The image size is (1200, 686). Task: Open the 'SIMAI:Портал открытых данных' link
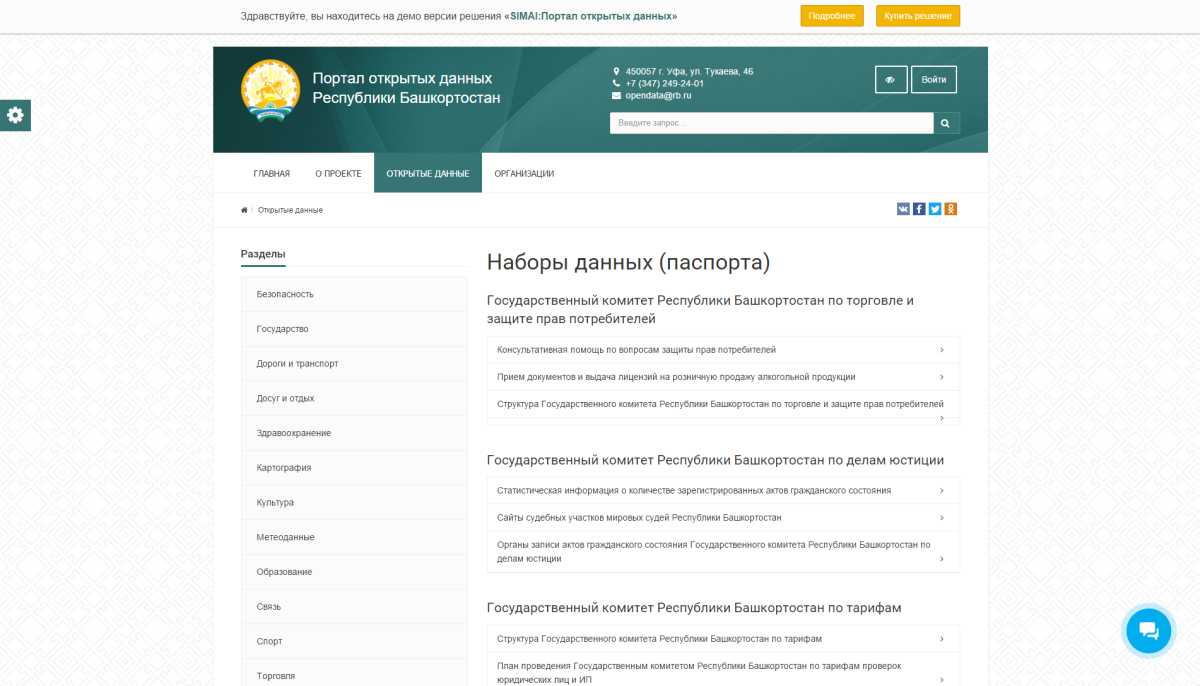point(591,16)
